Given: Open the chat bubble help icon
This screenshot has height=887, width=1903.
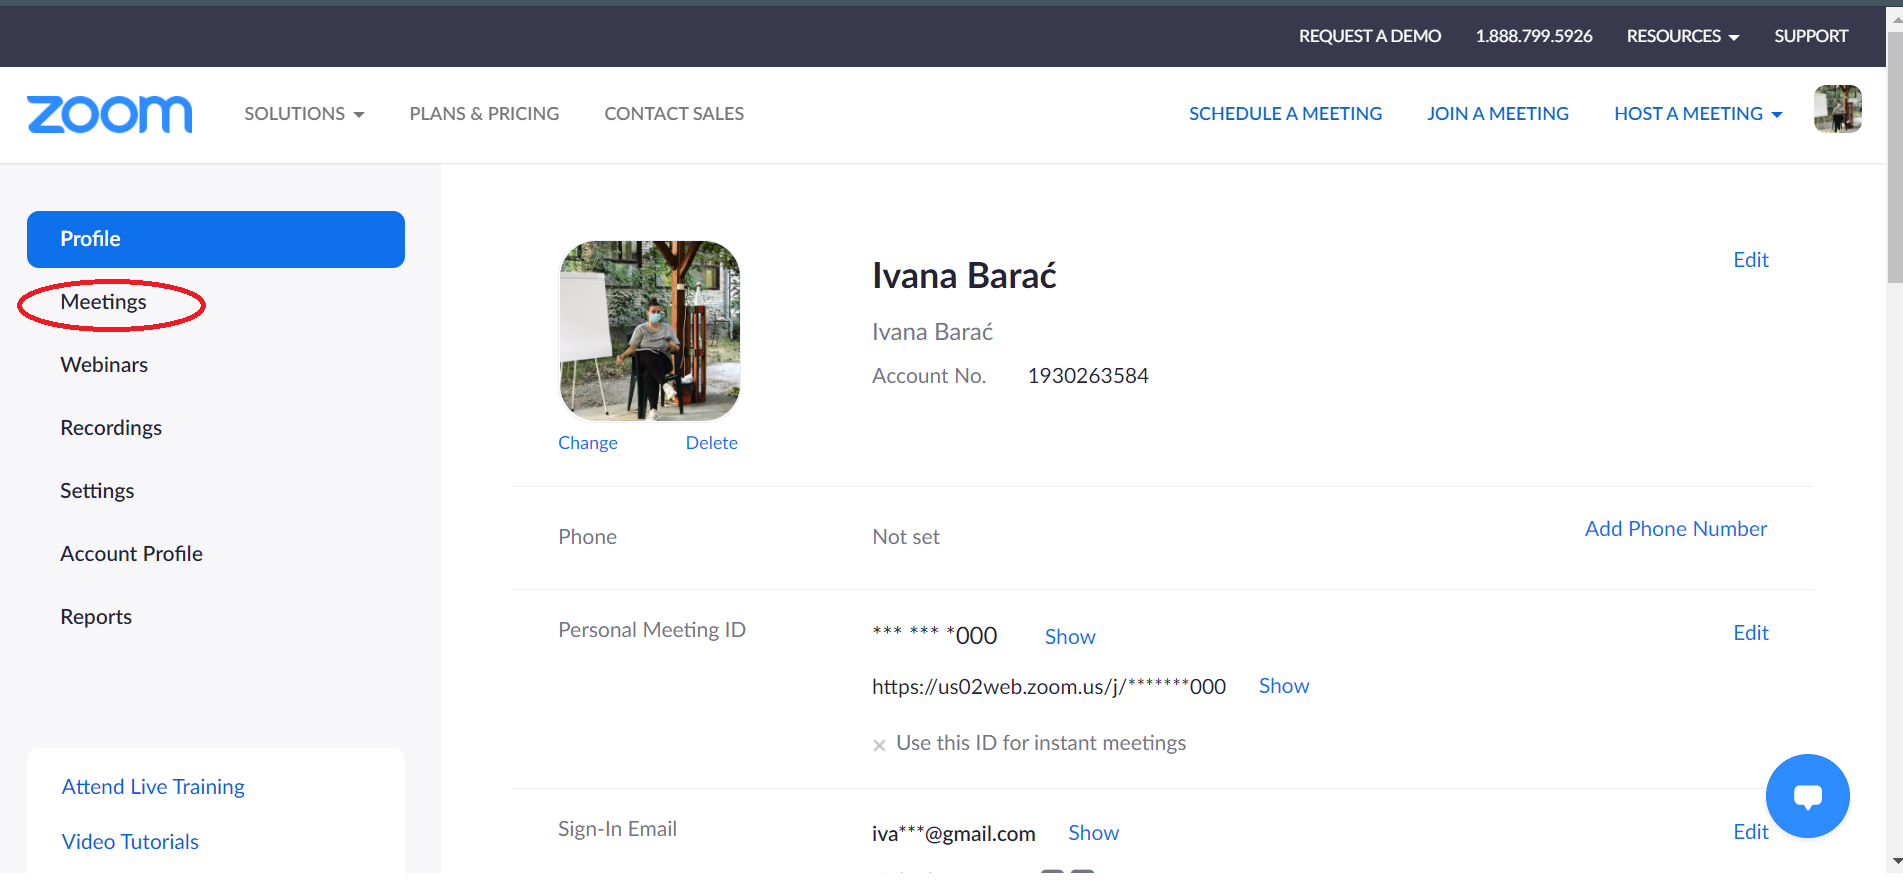Looking at the screenshot, I should [x=1807, y=796].
